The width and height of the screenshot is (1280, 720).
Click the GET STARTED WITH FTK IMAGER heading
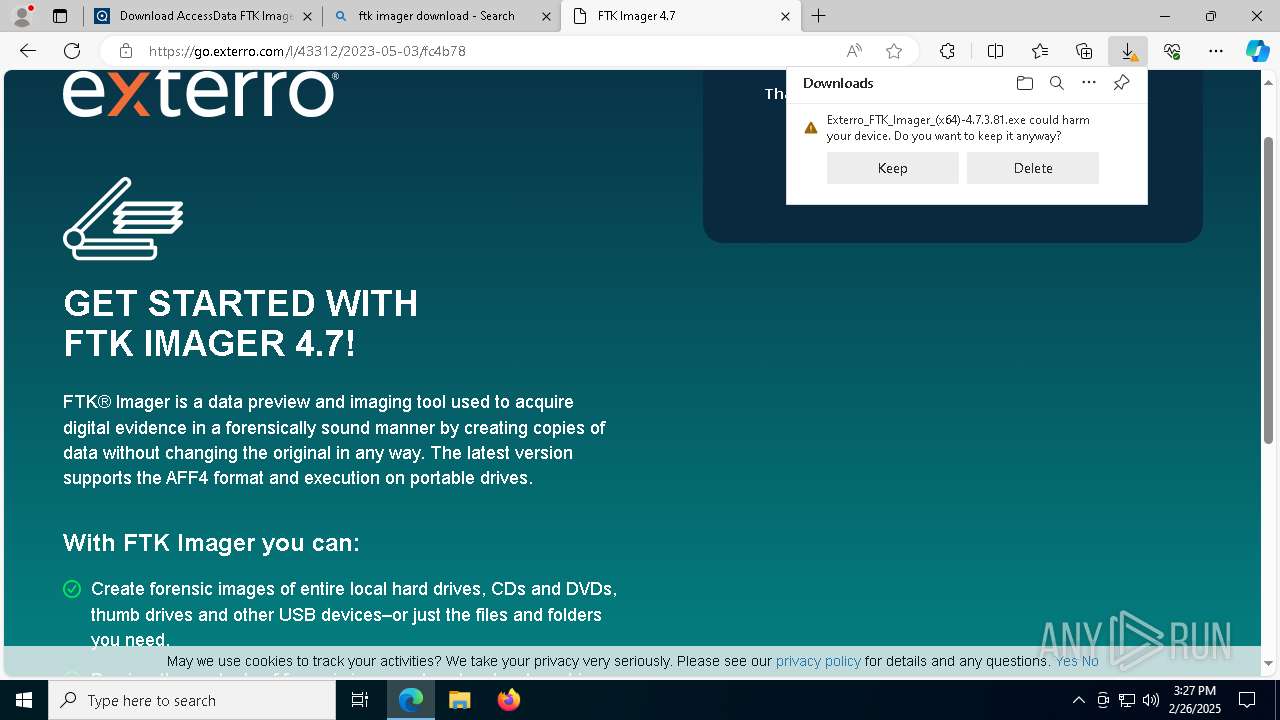pyautogui.click(x=241, y=323)
